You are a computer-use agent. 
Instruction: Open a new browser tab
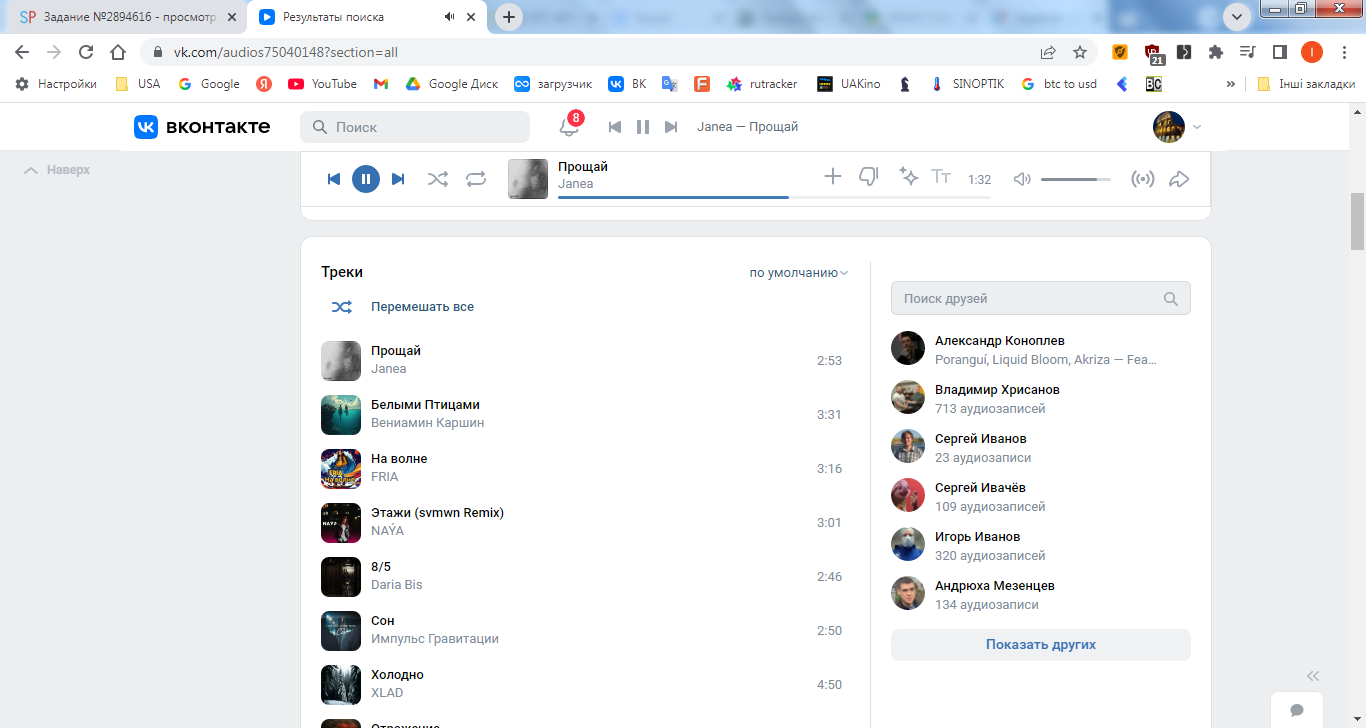509,17
